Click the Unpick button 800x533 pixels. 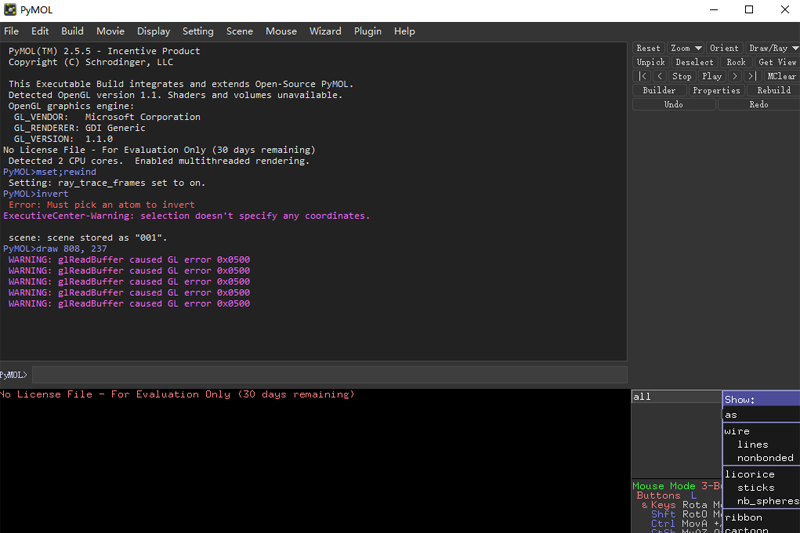coord(651,62)
